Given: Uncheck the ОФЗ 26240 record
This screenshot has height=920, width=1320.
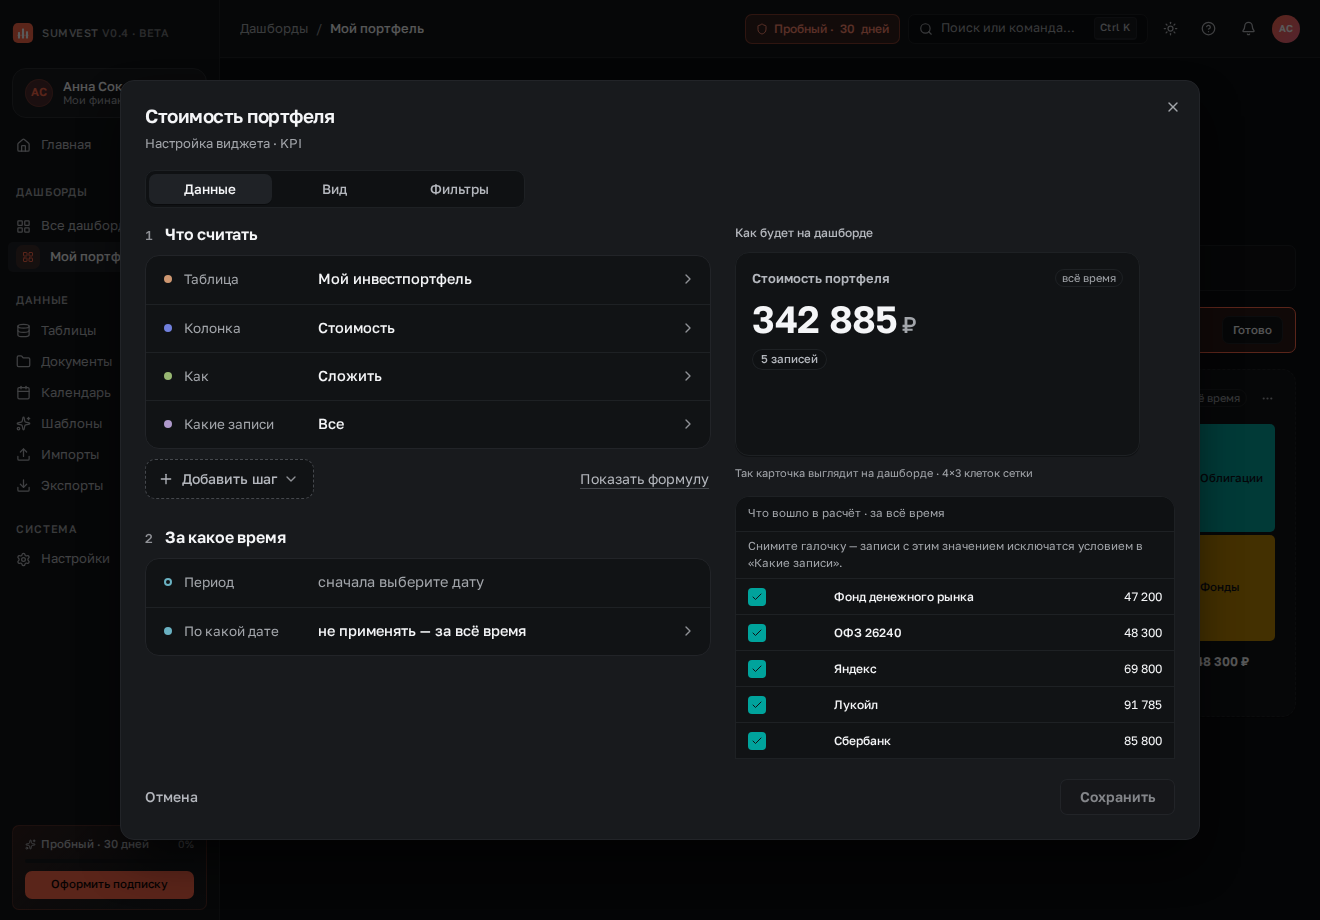Looking at the screenshot, I should [757, 633].
